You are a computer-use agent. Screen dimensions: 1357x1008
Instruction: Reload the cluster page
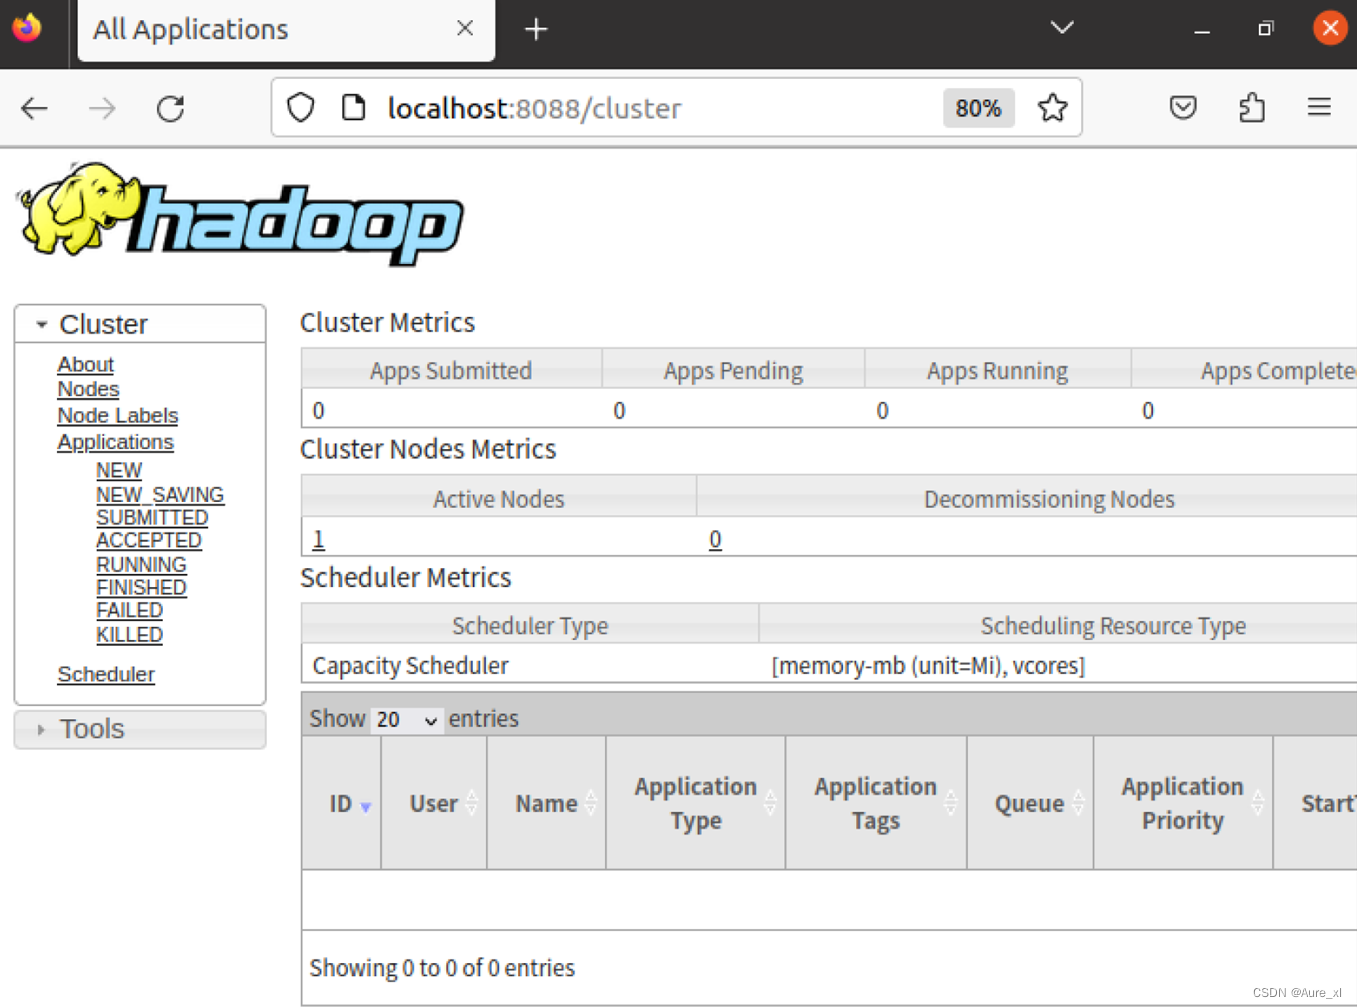(x=170, y=108)
